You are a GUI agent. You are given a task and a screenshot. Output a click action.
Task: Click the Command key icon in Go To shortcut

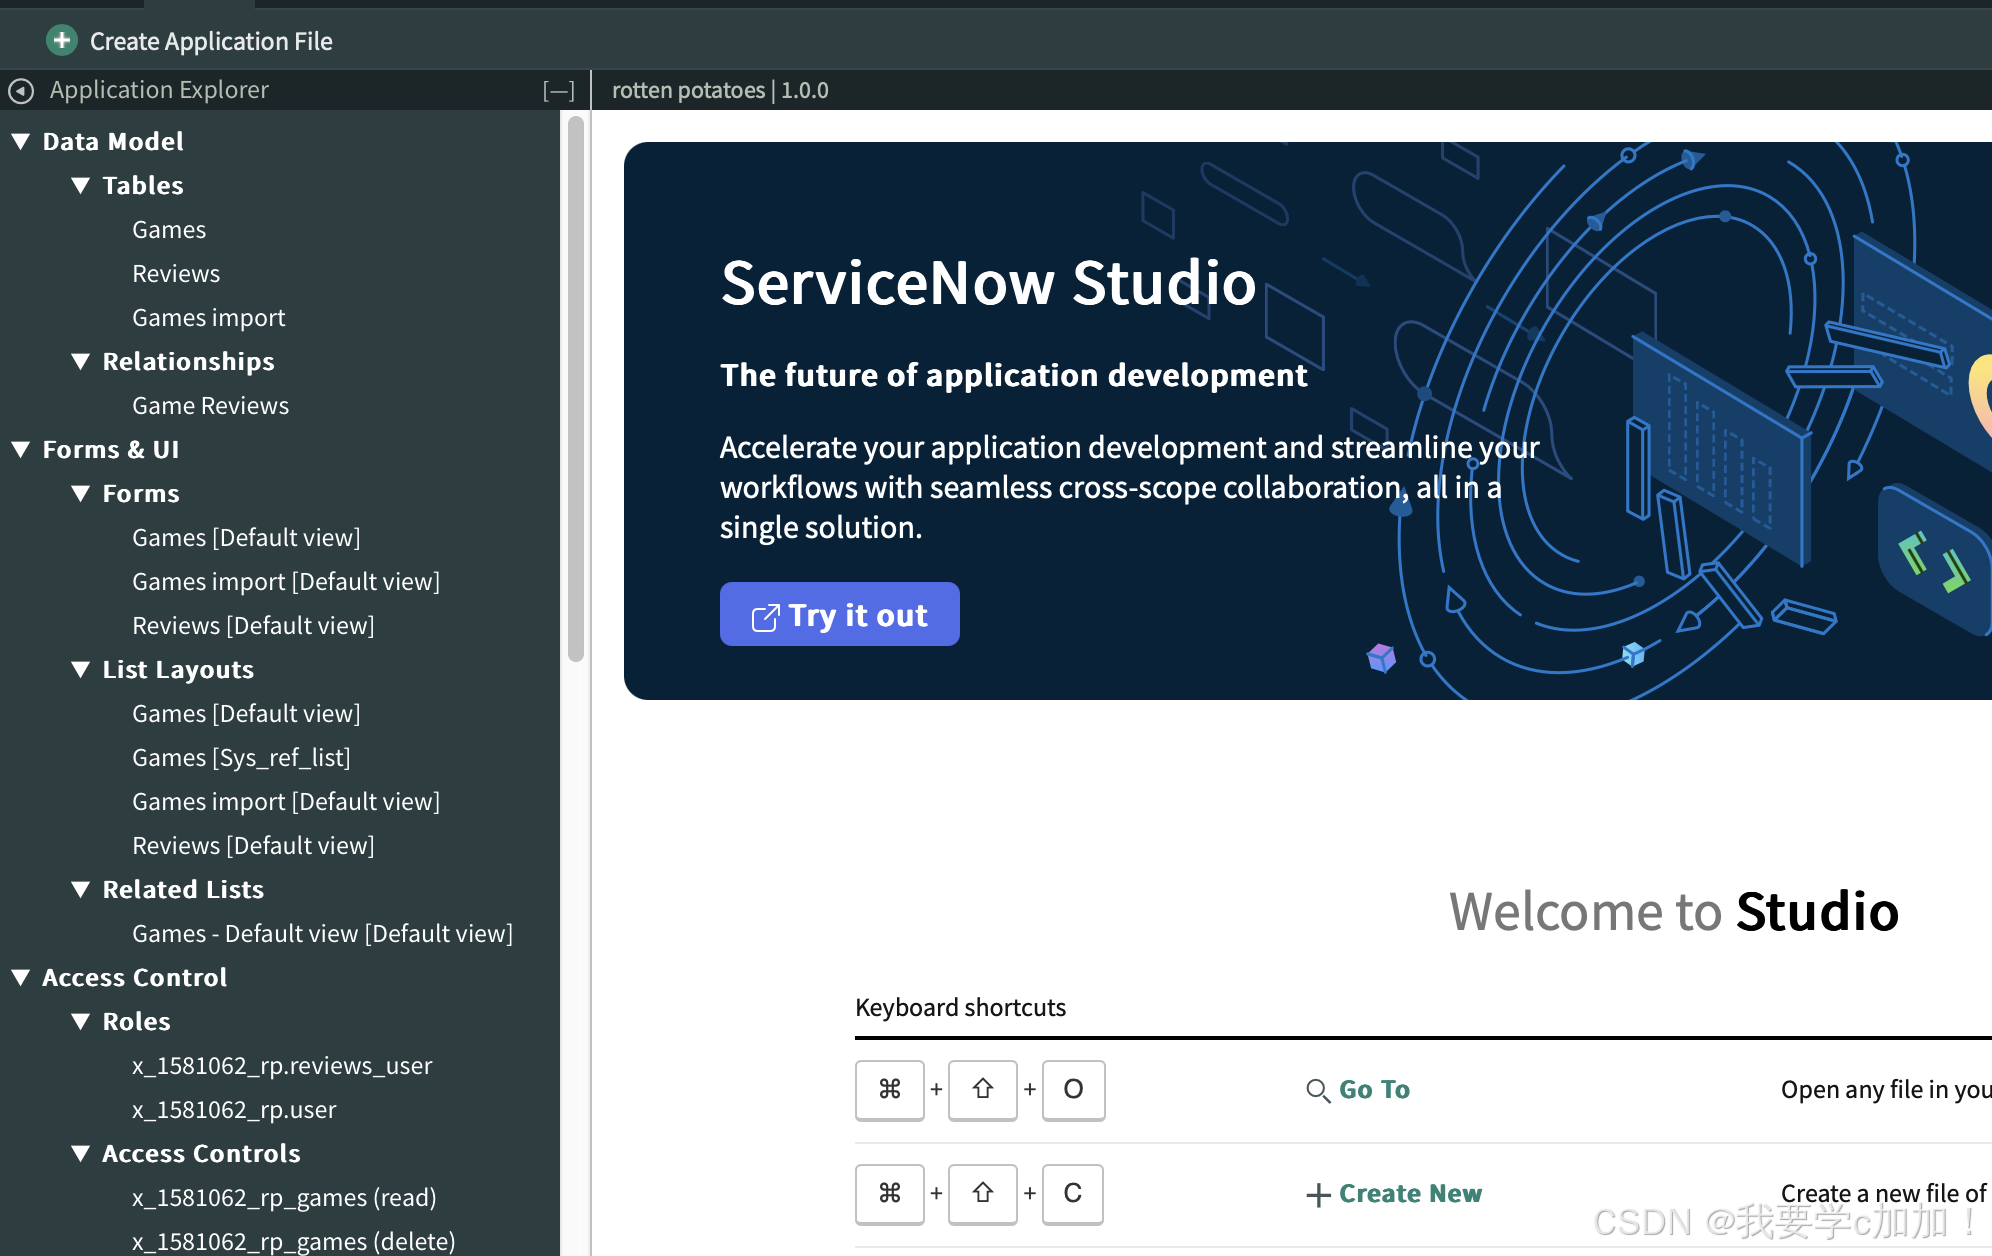(x=889, y=1089)
